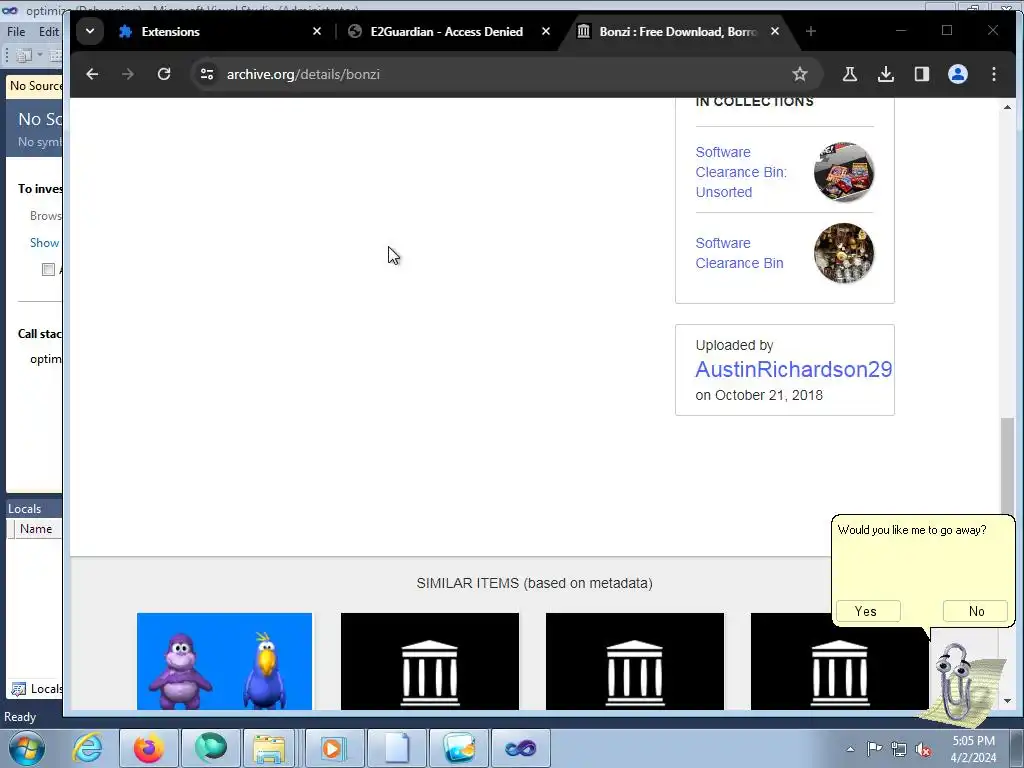
Task: Click page scrollbar down arrow
Action: point(1007,701)
